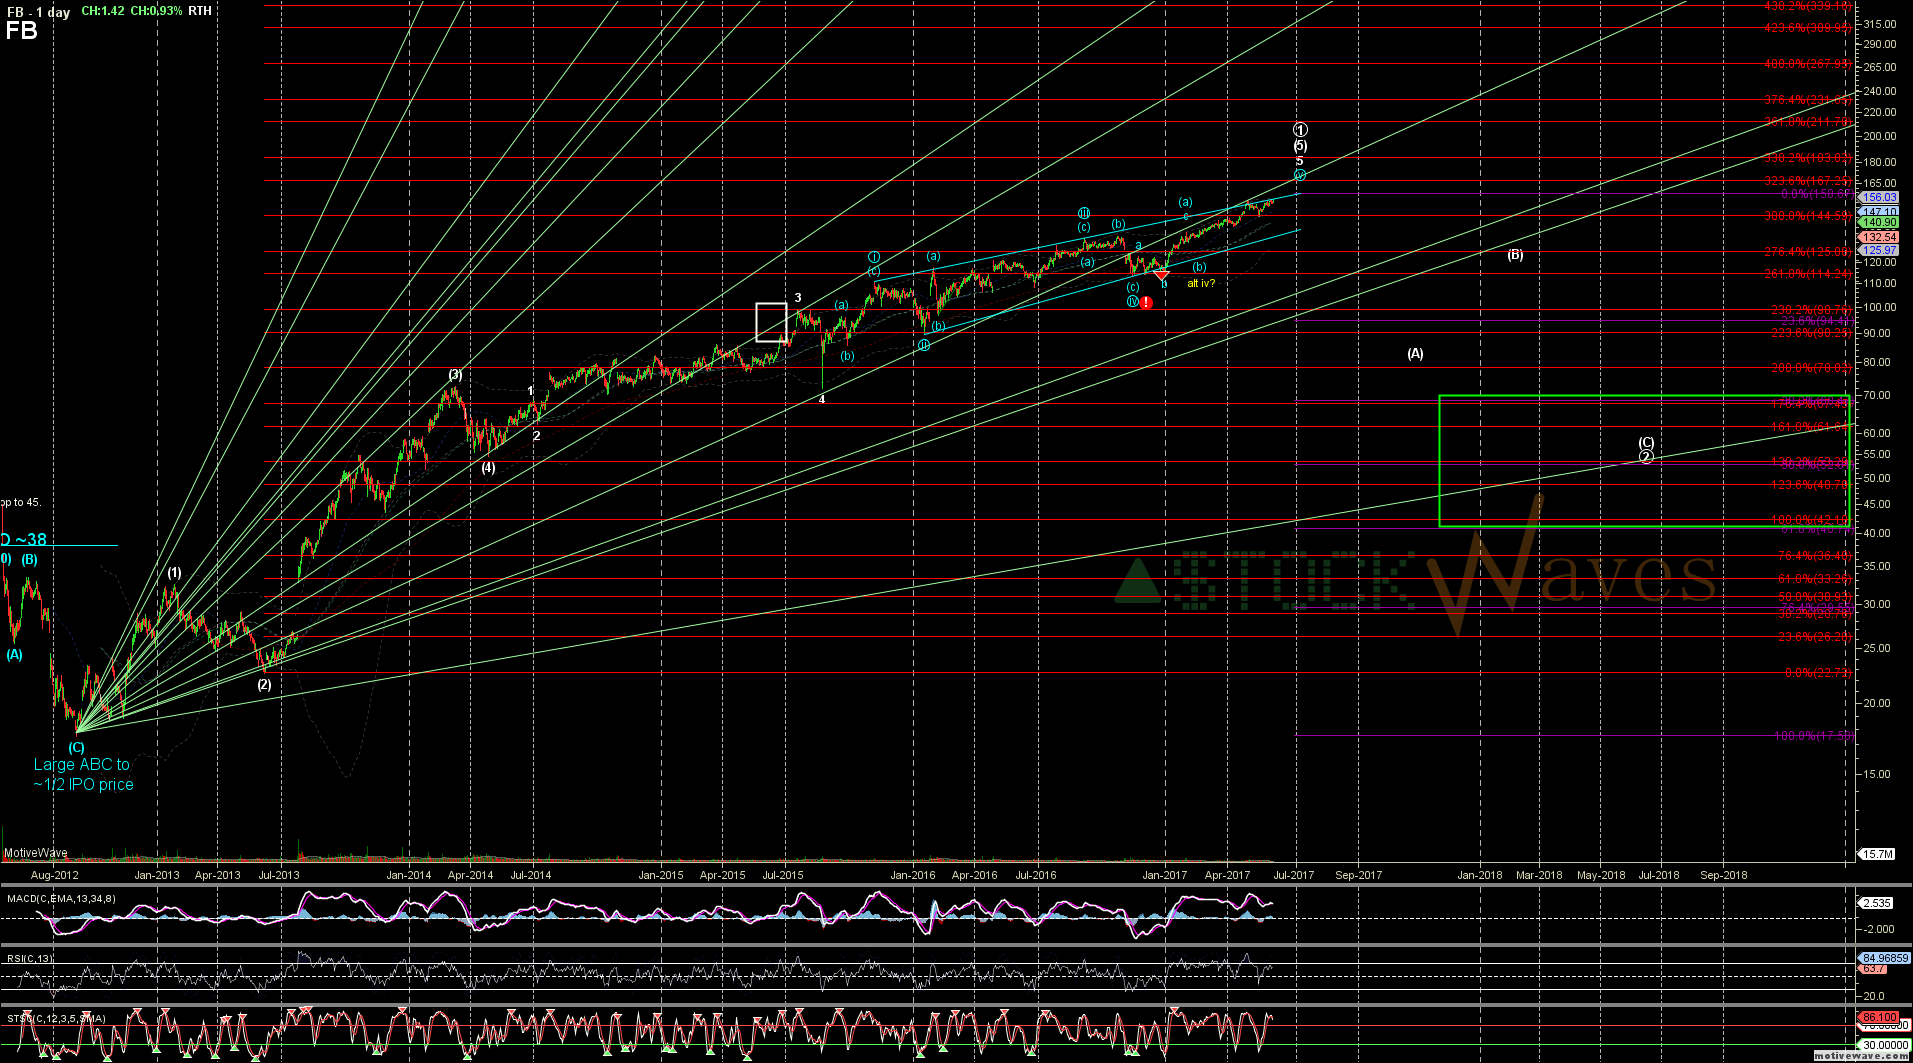1913x1063 pixels.
Task: Click the 0.0%(22.73) Fibonacci level label
Action: click(x=1818, y=673)
